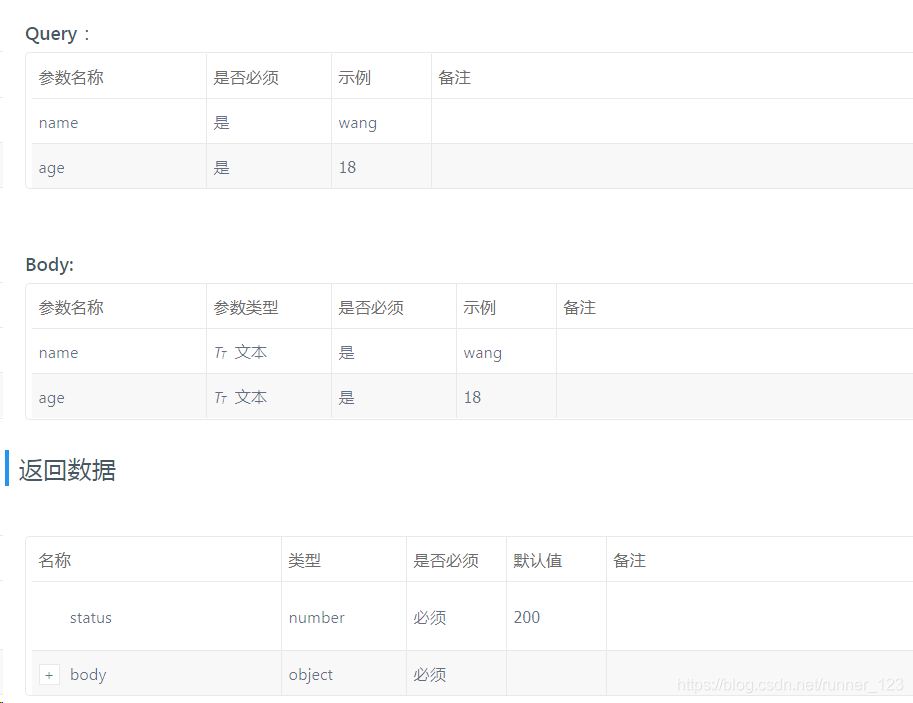Click 示例 header in Body table
Screen dimensions: 913x703
[479, 308]
